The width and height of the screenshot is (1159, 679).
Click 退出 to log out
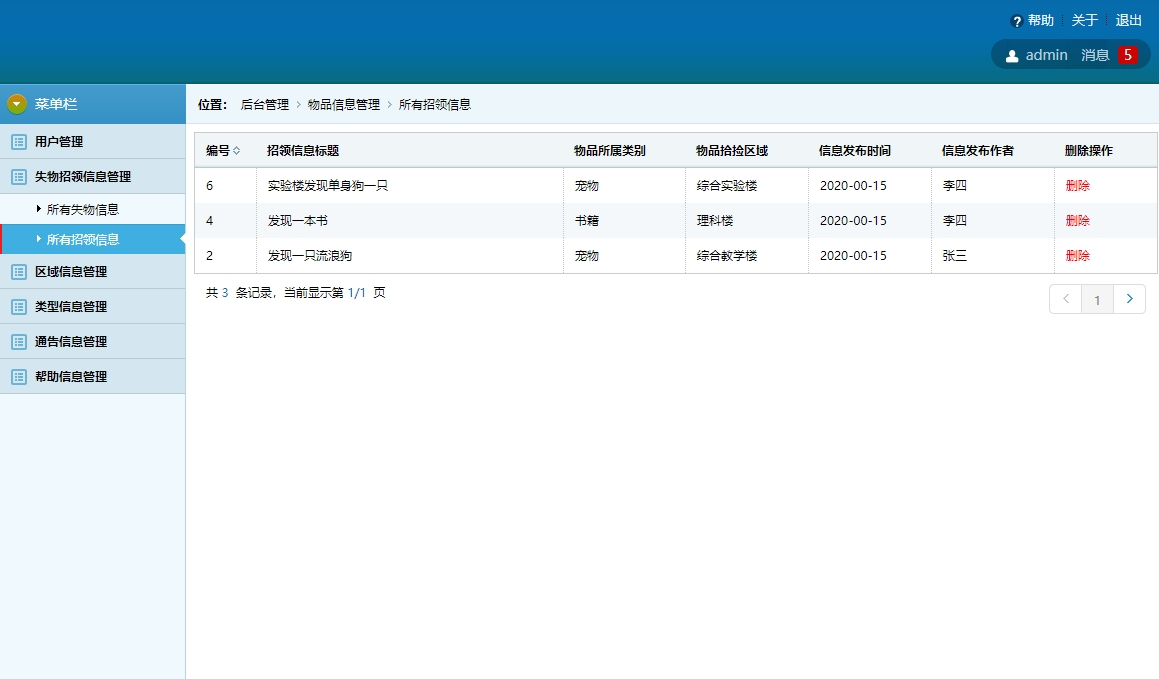[1128, 19]
